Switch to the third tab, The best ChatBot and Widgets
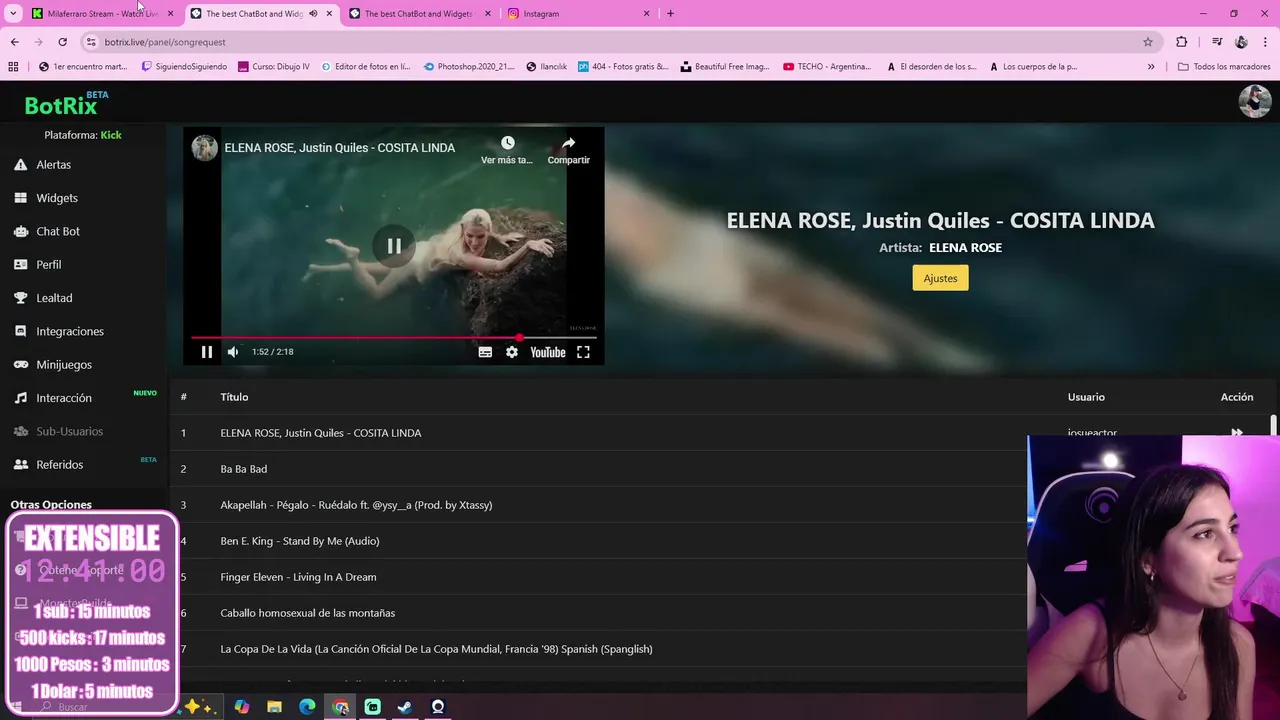Image resolution: width=1280 pixels, height=720 pixels. pyautogui.click(x=420, y=14)
